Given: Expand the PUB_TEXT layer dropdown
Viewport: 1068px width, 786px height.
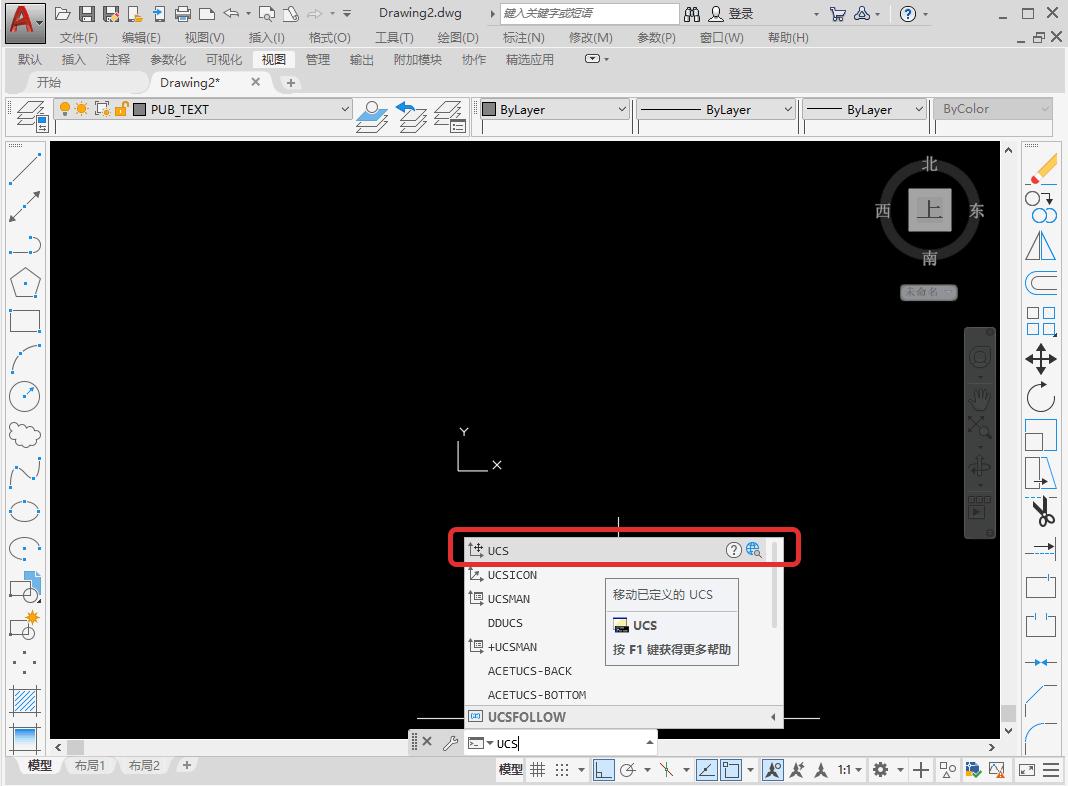Looking at the screenshot, I should (345, 109).
